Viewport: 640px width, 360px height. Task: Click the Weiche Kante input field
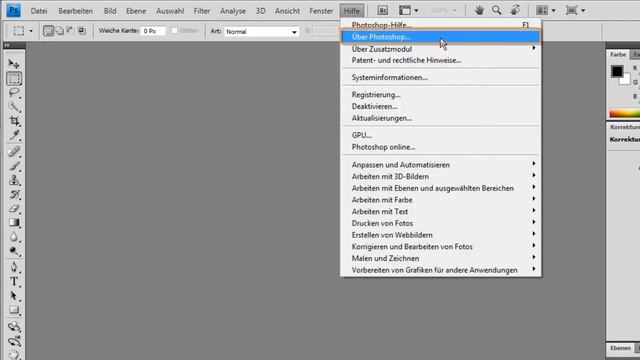(x=153, y=31)
